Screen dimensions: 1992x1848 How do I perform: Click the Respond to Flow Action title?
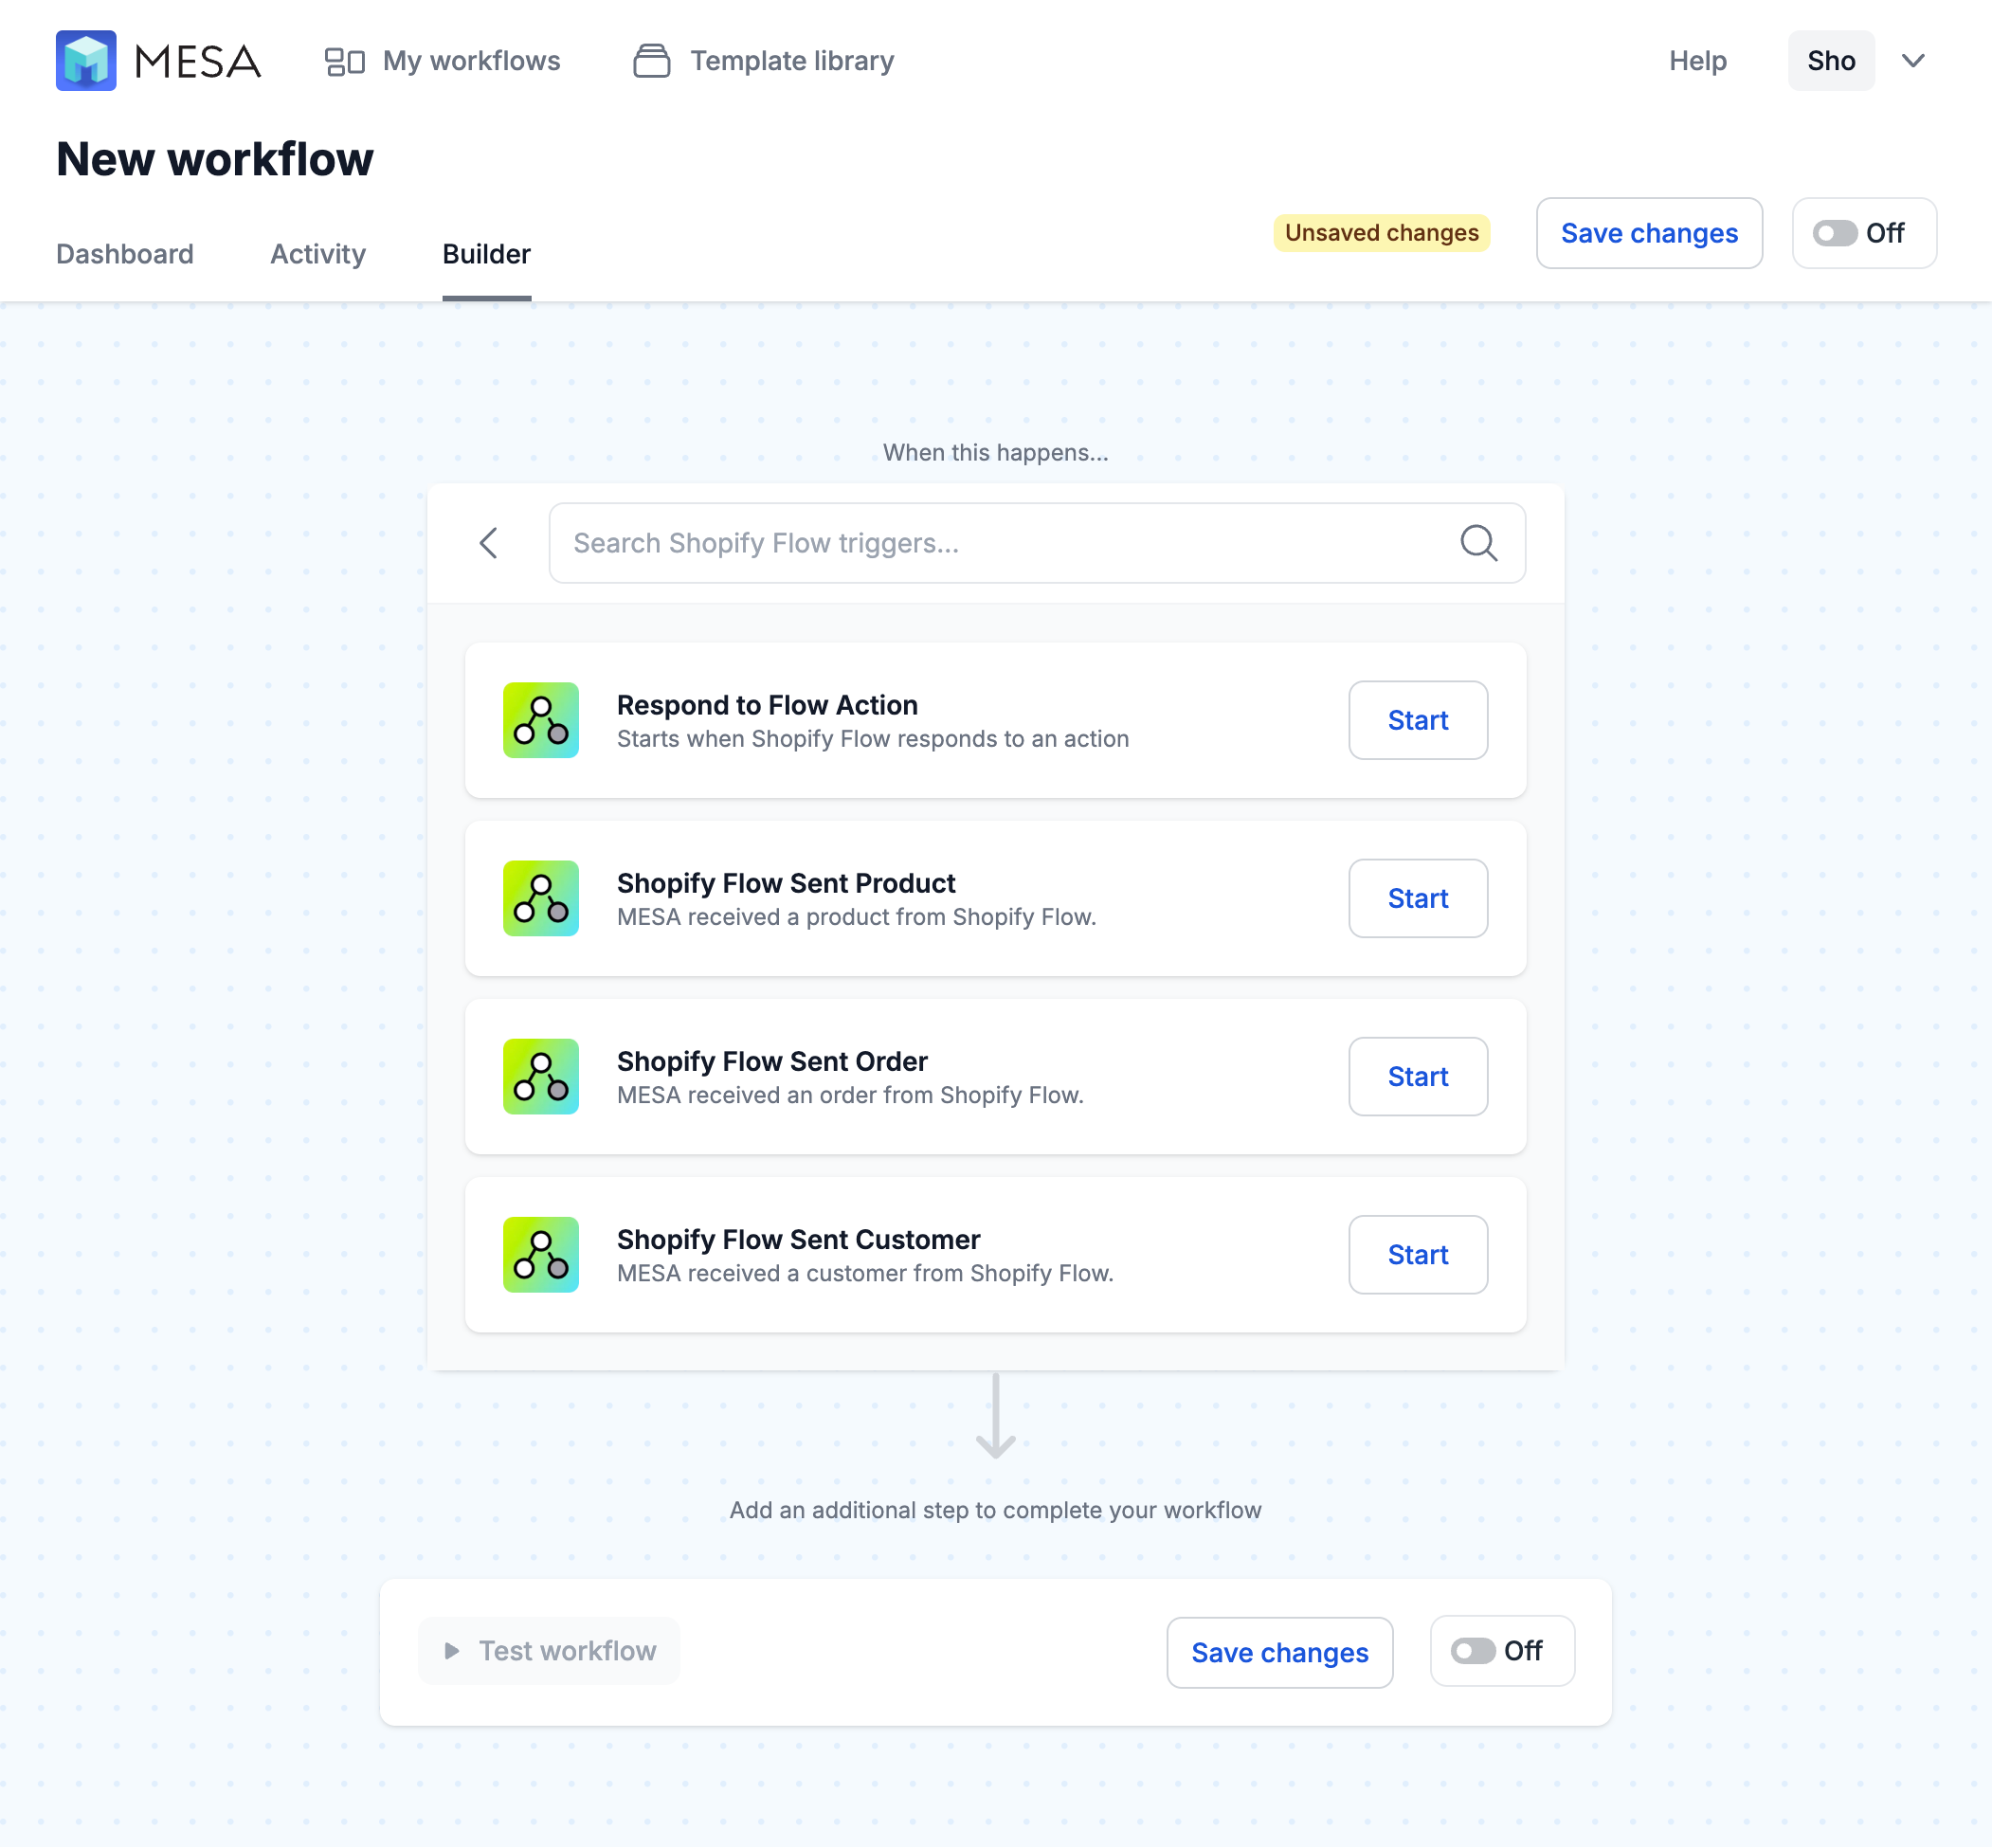coord(767,705)
